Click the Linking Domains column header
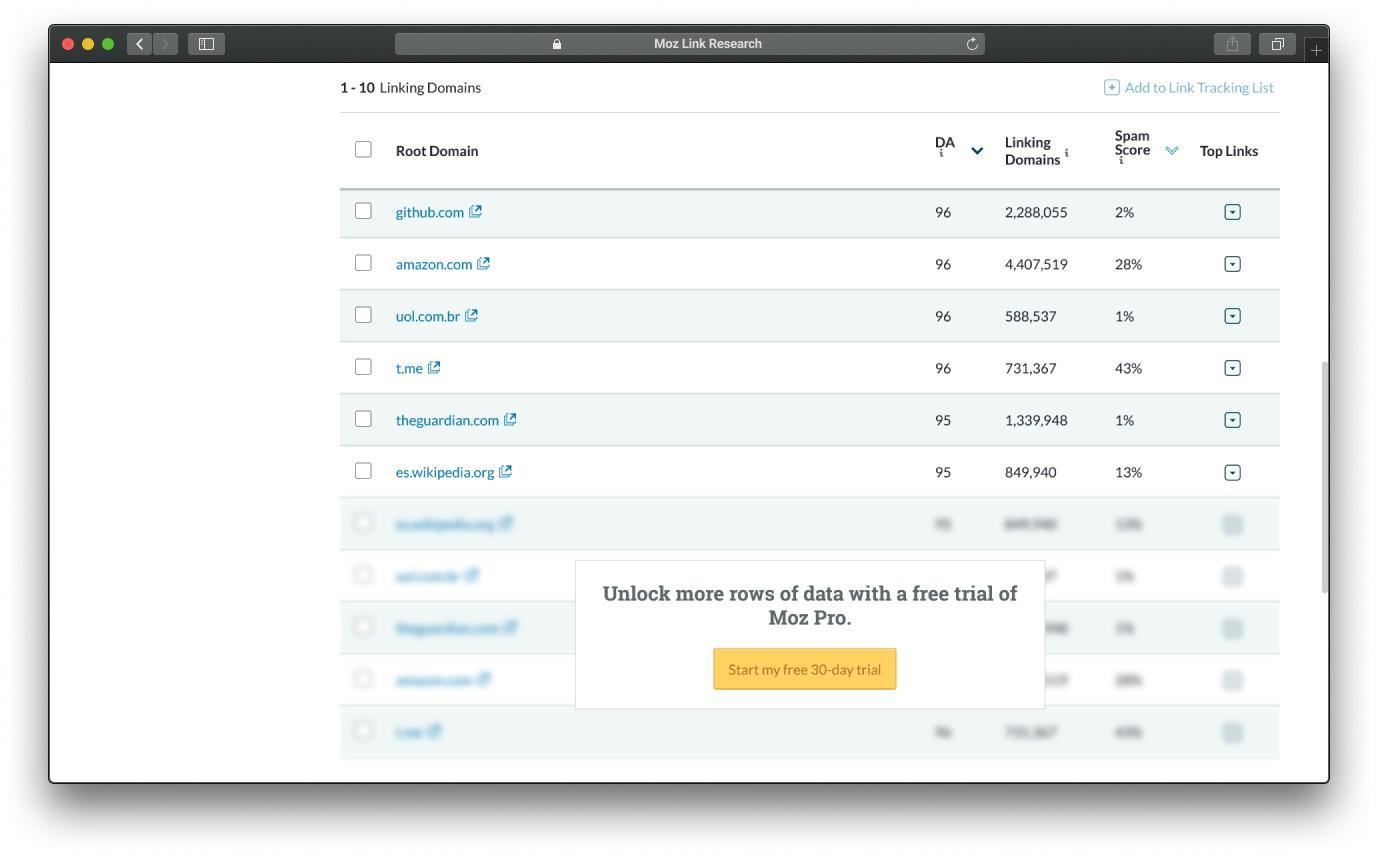This screenshot has height=856, width=1378. pyautogui.click(x=1032, y=151)
